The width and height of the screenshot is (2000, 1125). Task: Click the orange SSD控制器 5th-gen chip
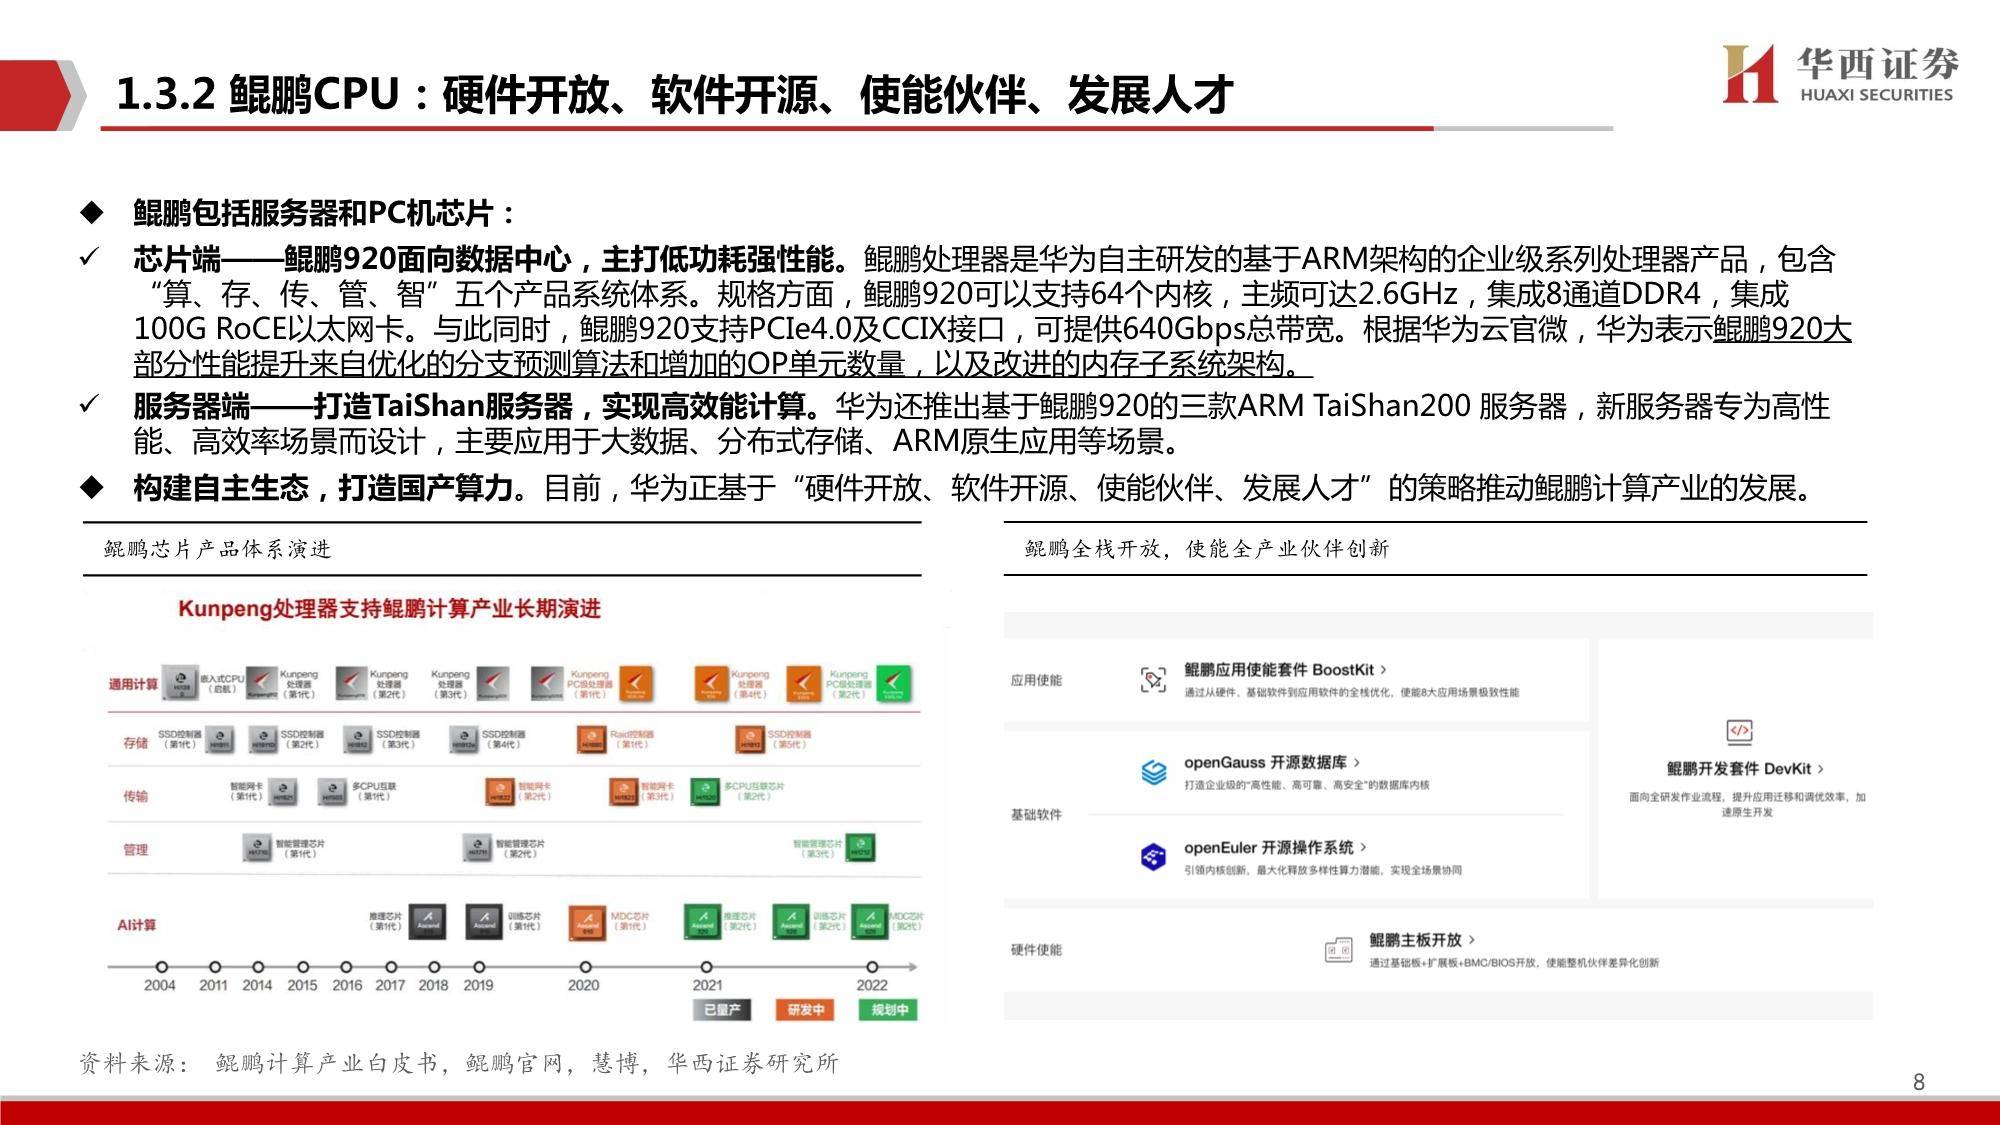click(751, 741)
